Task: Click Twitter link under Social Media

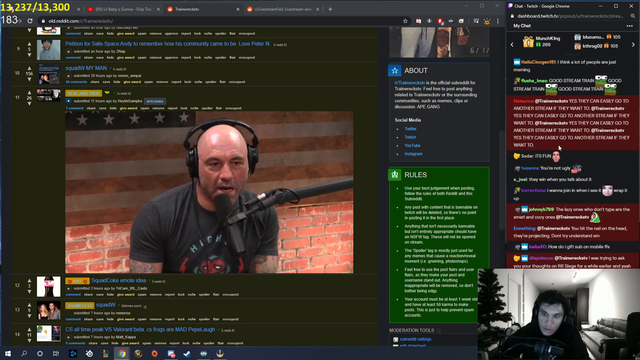Action: point(410,129)
